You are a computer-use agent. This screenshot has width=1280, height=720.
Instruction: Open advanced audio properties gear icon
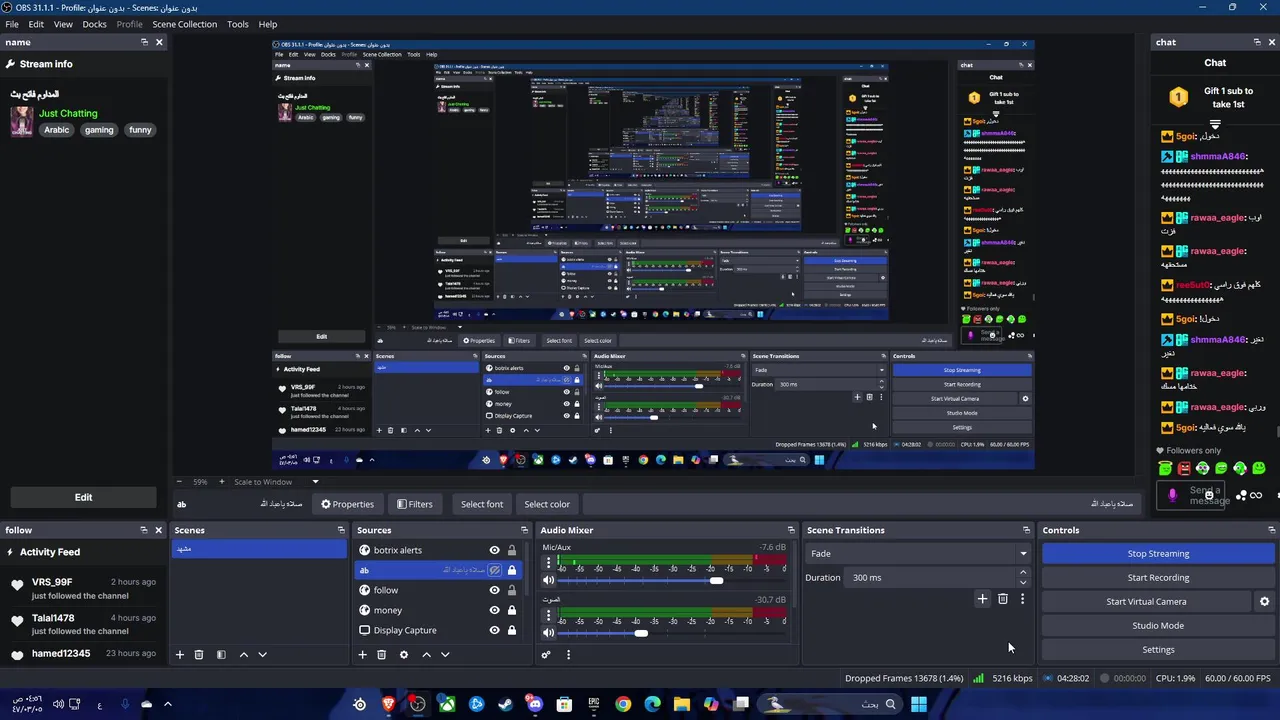click(x=546, y=655)
